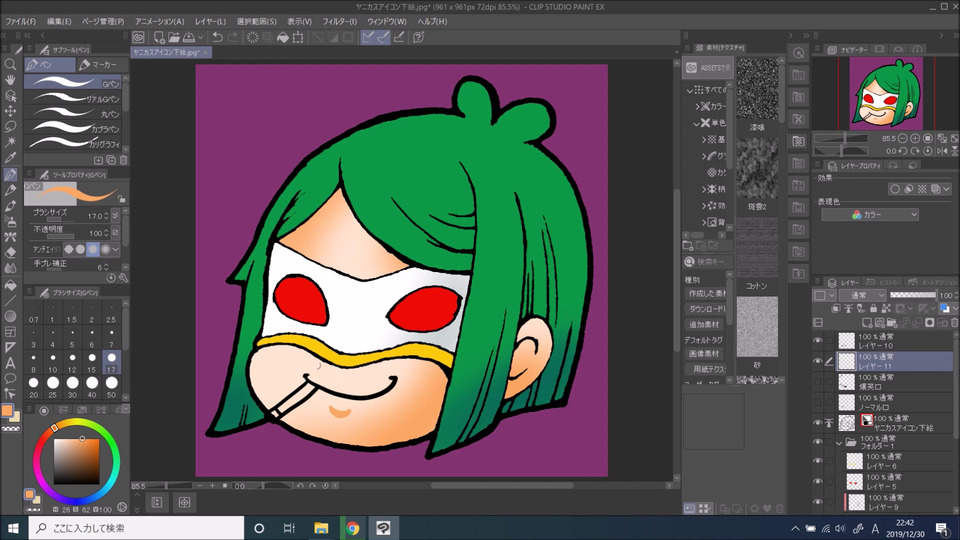Hide layer レイヤー 5 using its eye icon

[x=818, y=482]
